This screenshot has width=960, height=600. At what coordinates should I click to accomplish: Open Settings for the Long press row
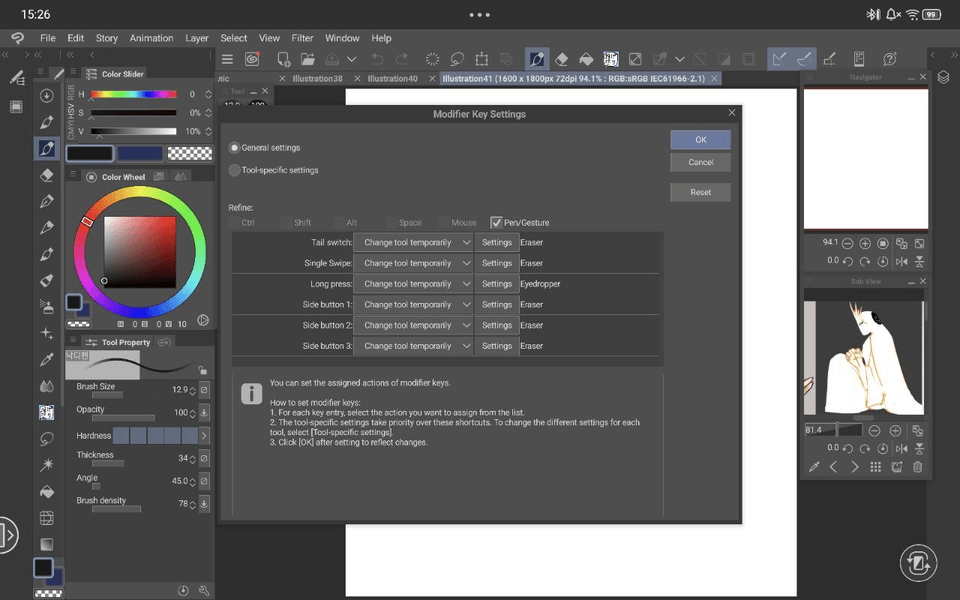point(497,284)
